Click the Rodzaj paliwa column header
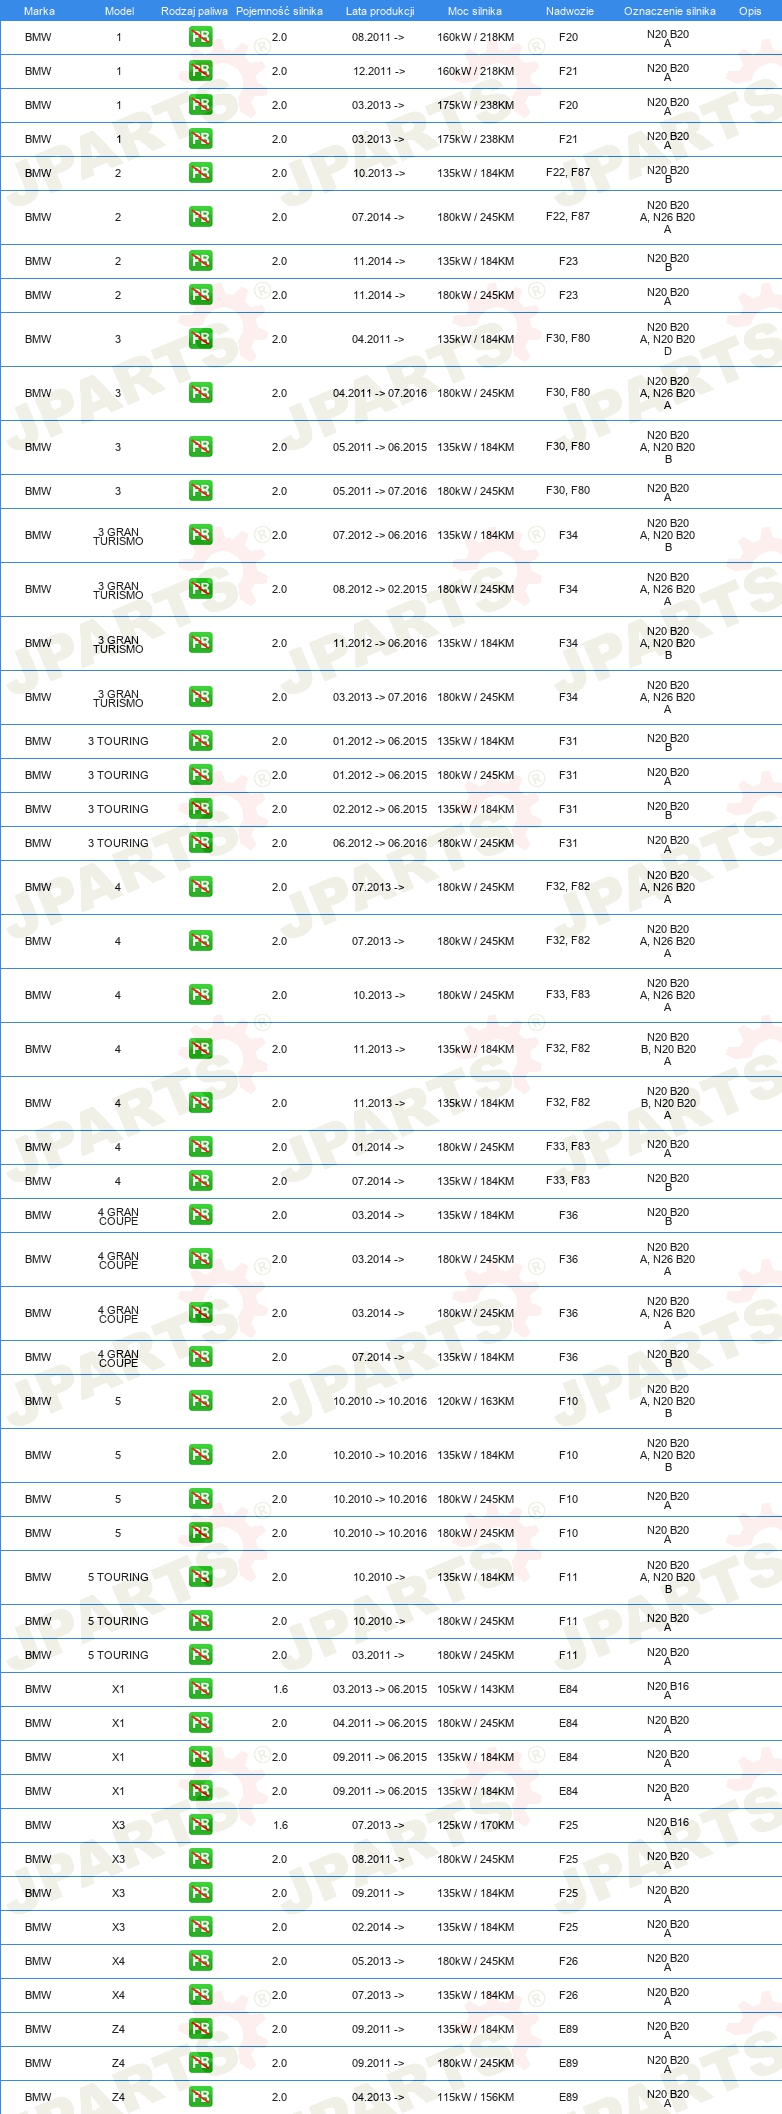This screenshot has height=2114, width=782. pyautogui.click(x=194, y=11)
